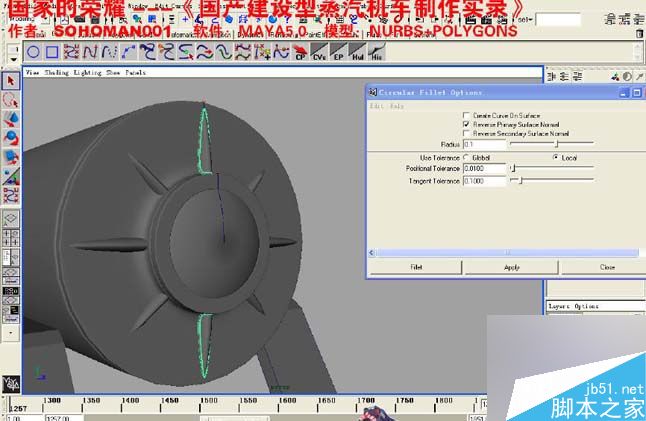This screenshot has width=646, height=421.
Task: Open viewport Panels menu
Action: point(136,73)
